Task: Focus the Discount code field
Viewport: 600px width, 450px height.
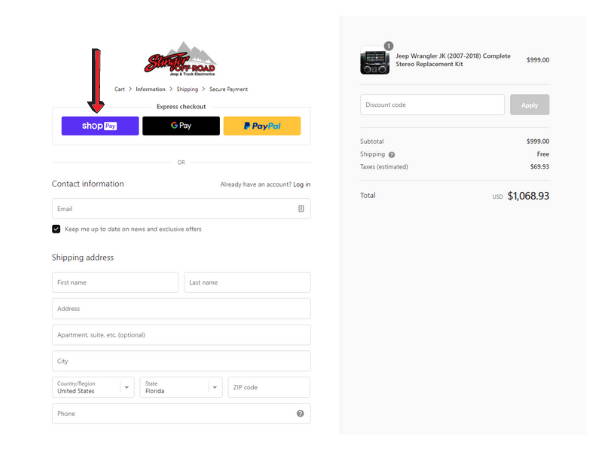Action: [432, 105]
